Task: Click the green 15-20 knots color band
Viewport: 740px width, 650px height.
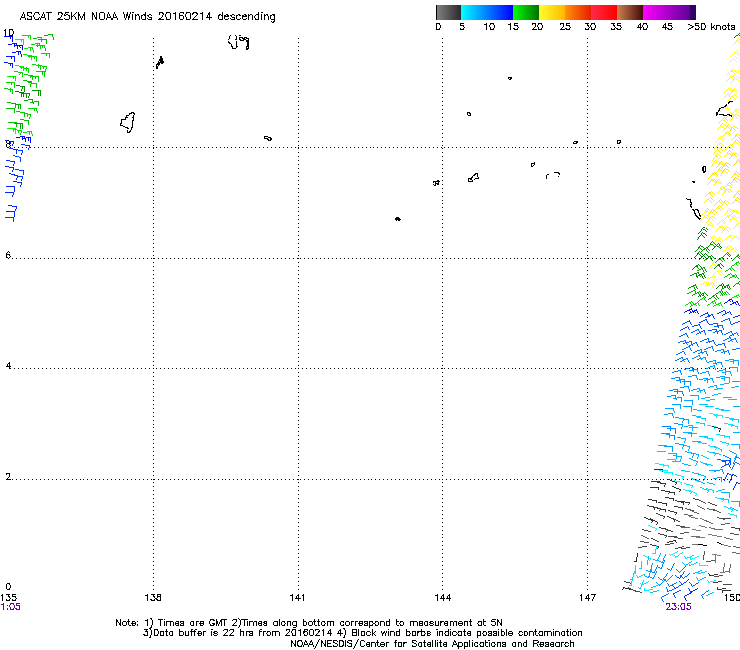Action: pos(526,12)
